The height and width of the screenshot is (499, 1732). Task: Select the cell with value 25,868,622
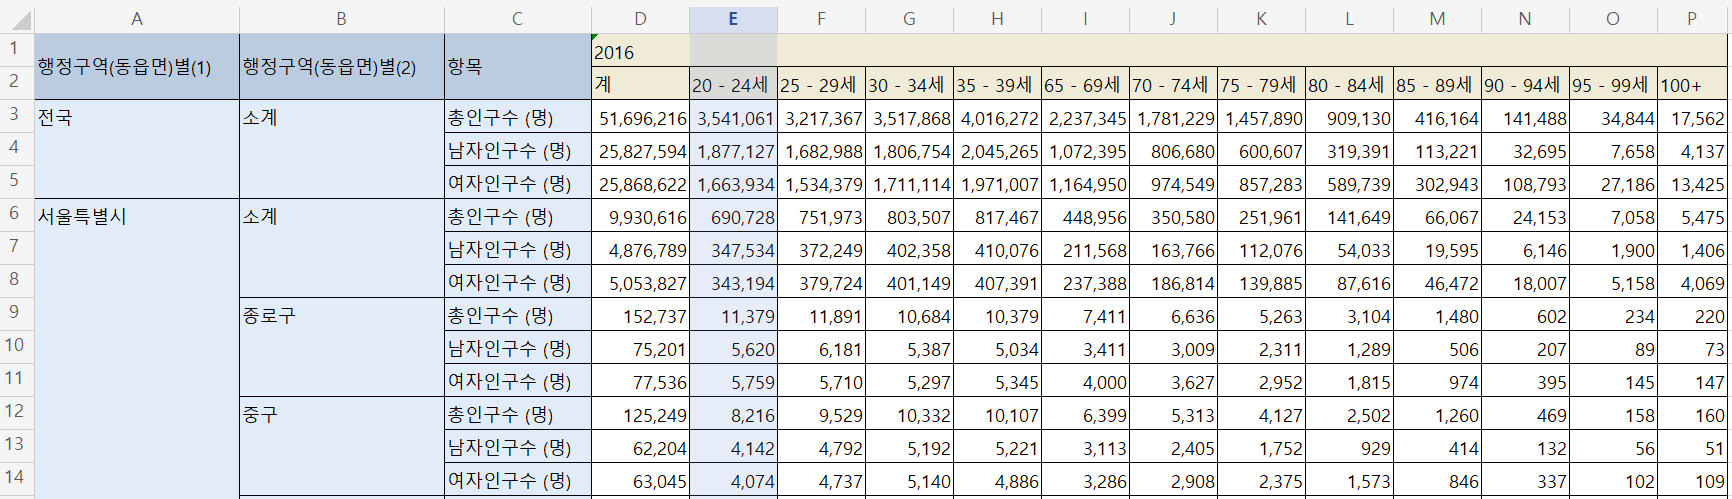(x=640, y=183)
